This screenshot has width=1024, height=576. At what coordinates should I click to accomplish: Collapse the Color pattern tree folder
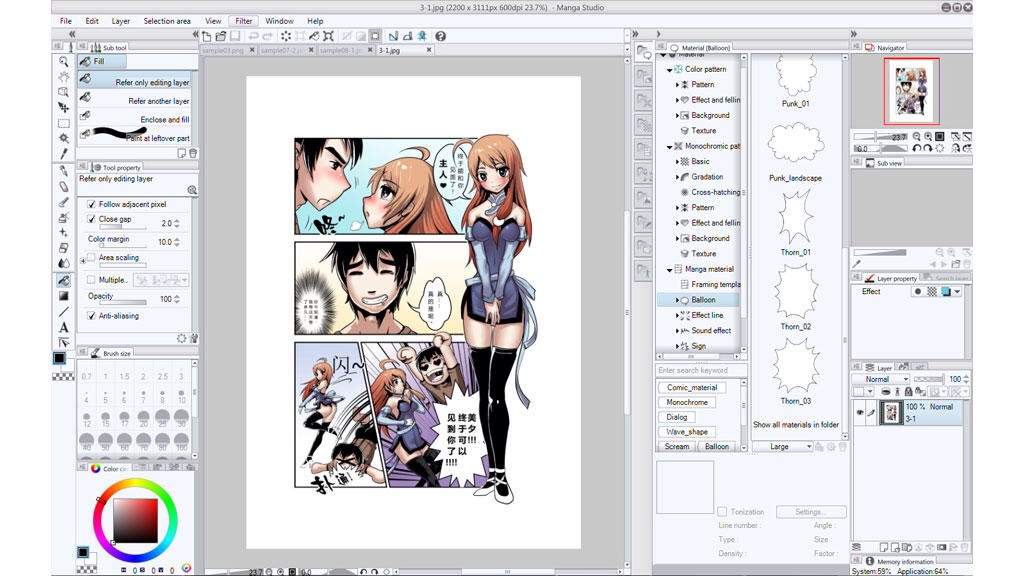[669, 69]
